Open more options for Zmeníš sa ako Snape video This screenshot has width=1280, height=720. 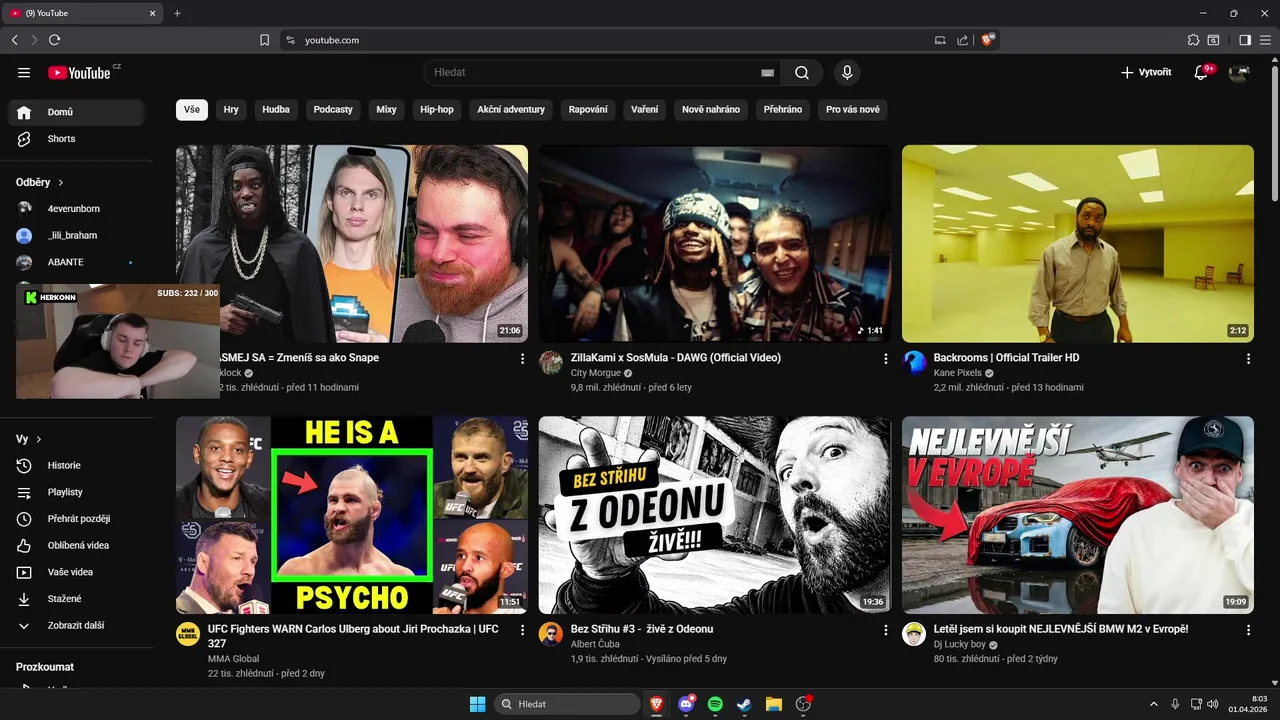[x=522, y=358]
